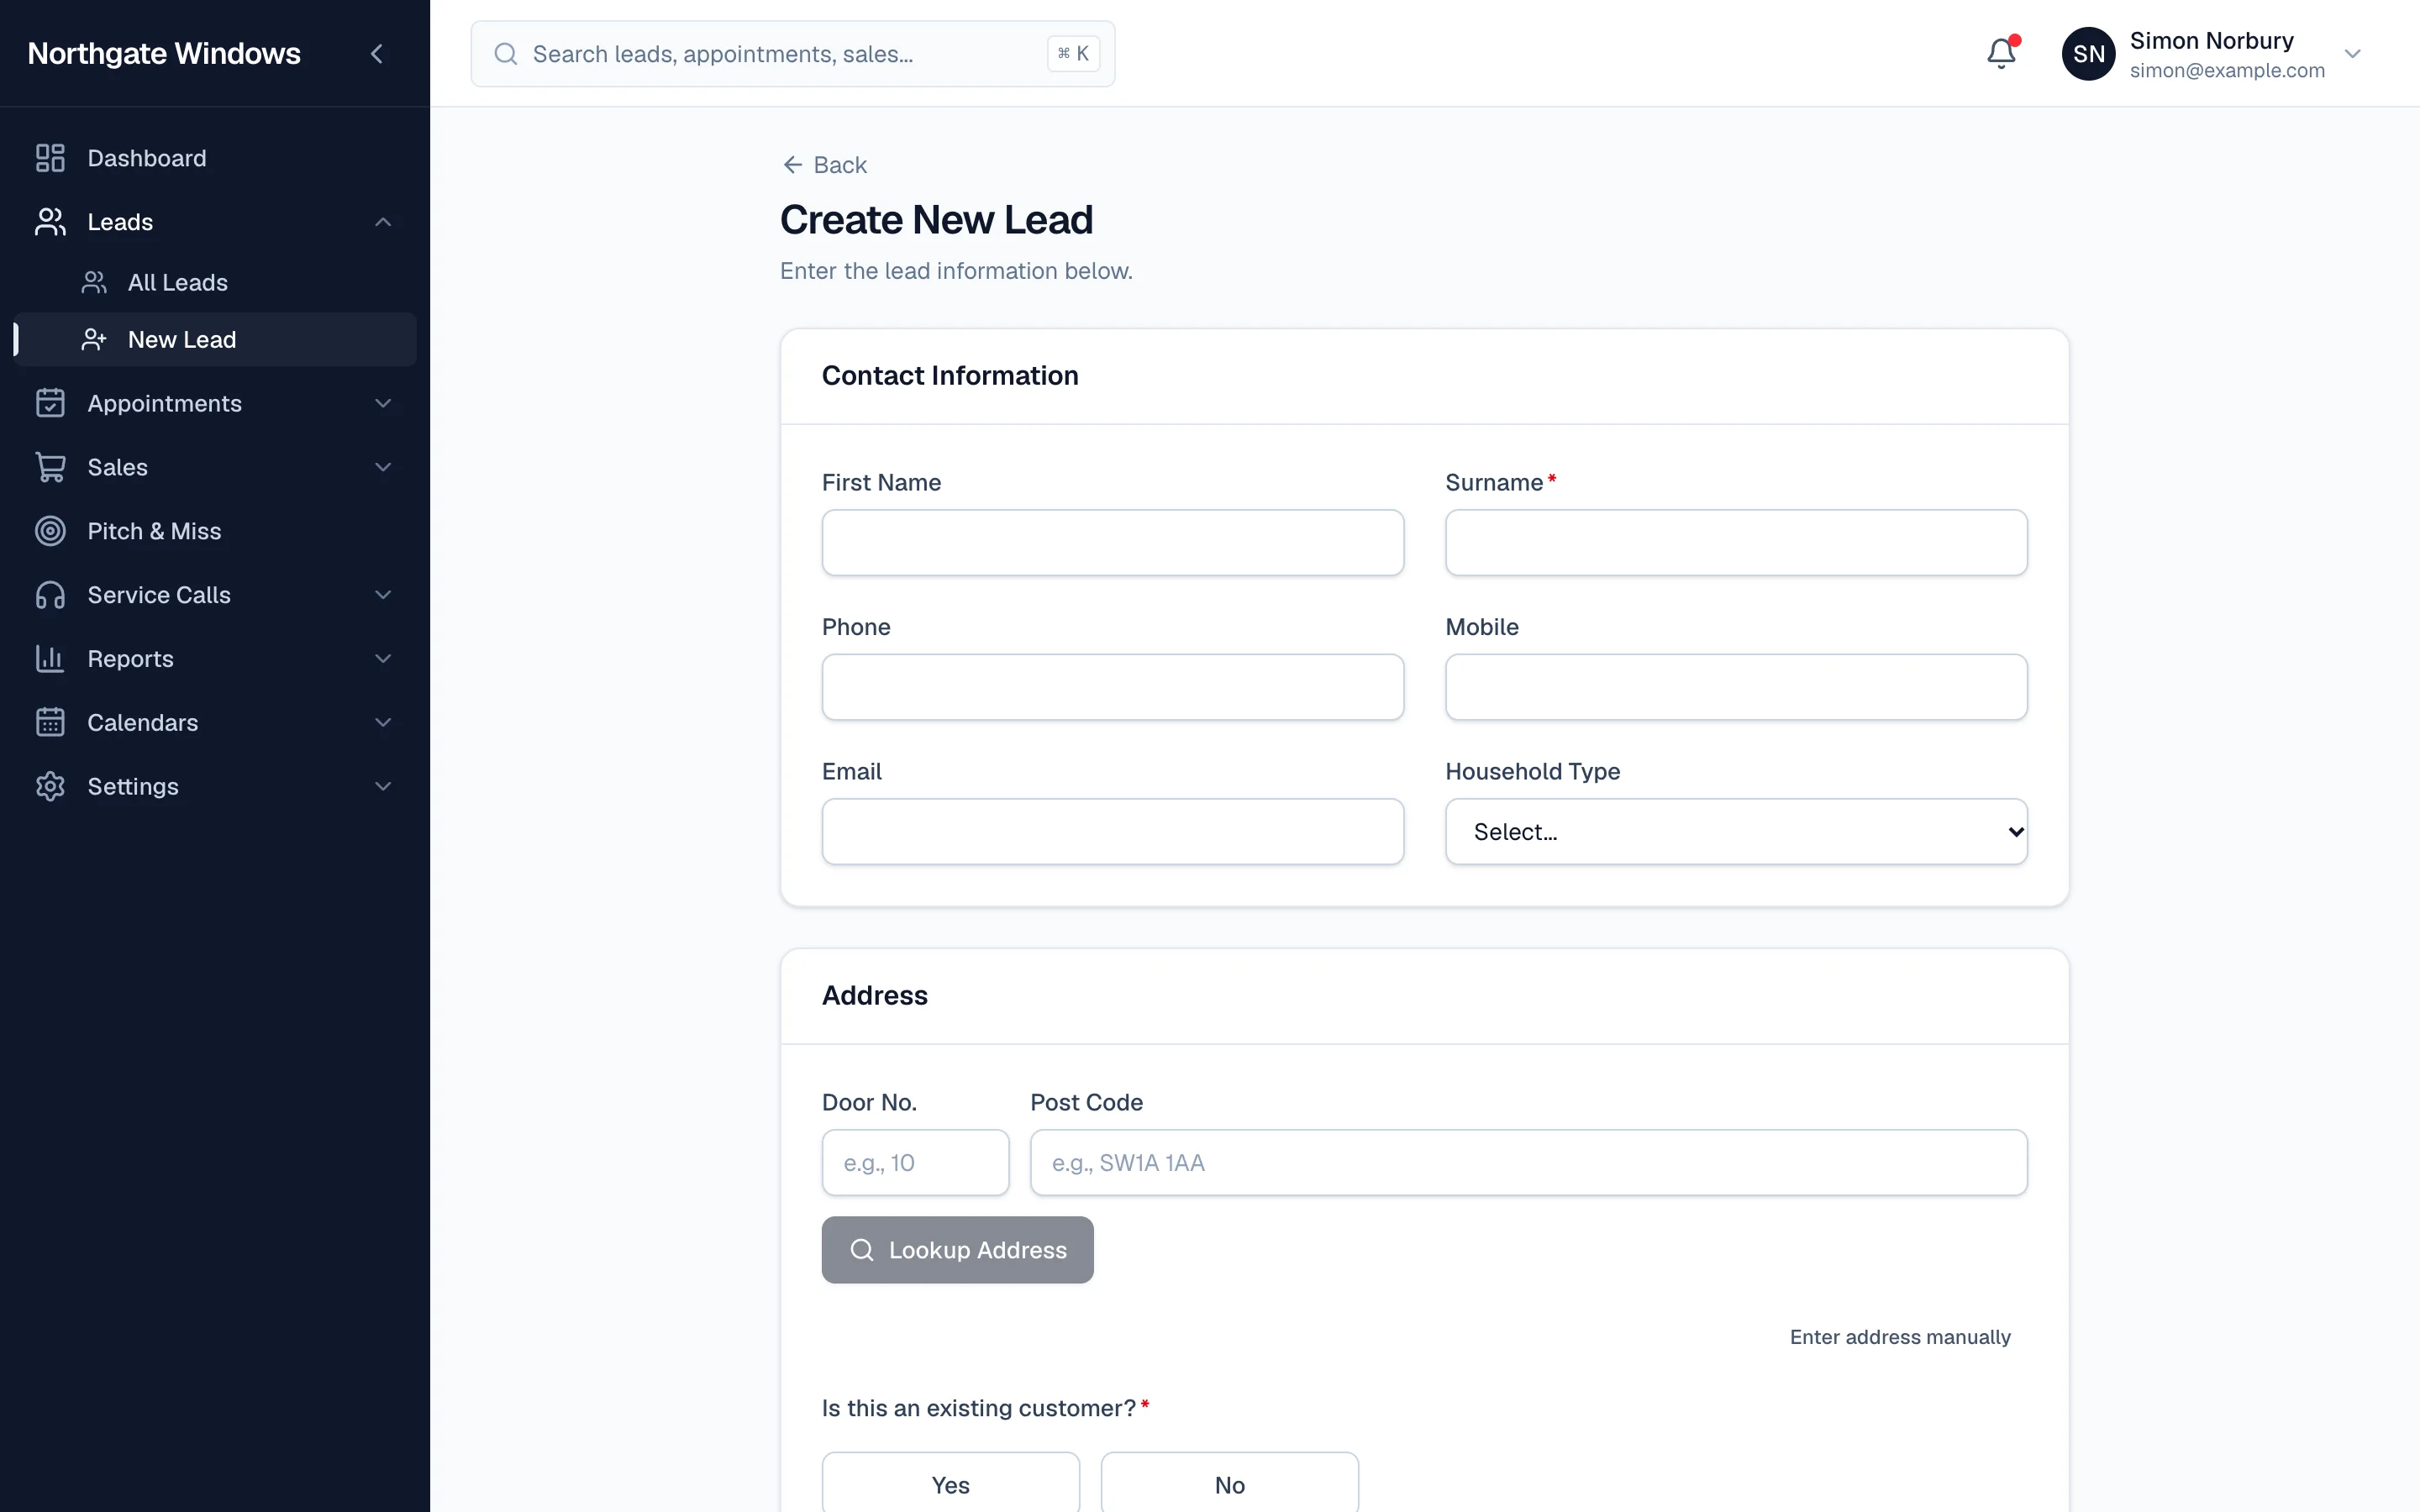2420x1512 pixels.
Task: Open the Household Type dropdown
Action: (x=1736, y=831)
